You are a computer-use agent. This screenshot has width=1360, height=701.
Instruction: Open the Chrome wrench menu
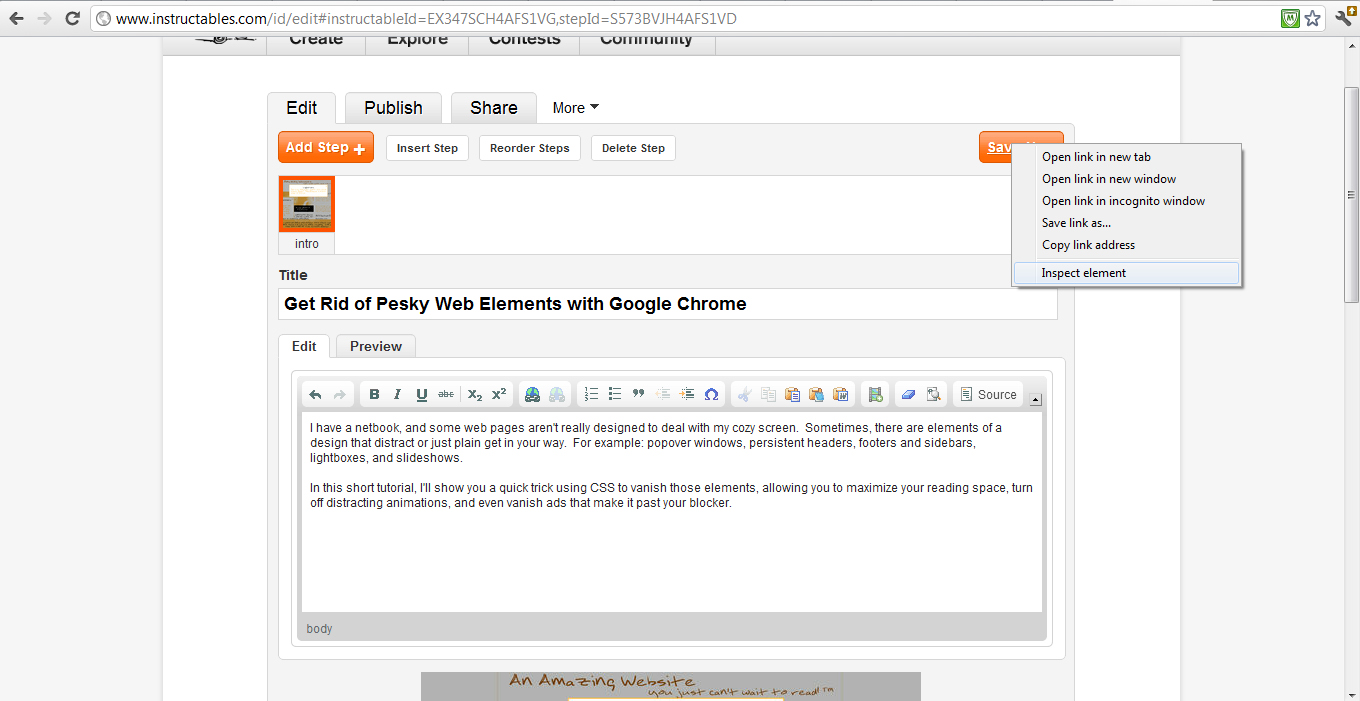pyautogui.click(x=1344, y=17)
